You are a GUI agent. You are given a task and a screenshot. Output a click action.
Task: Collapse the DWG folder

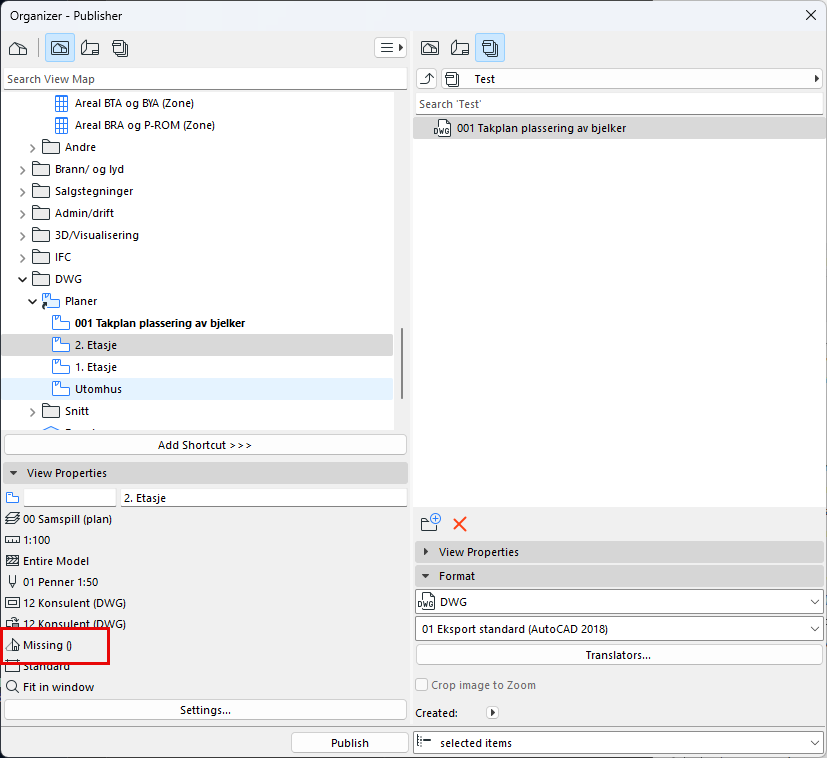coord(23,279)
